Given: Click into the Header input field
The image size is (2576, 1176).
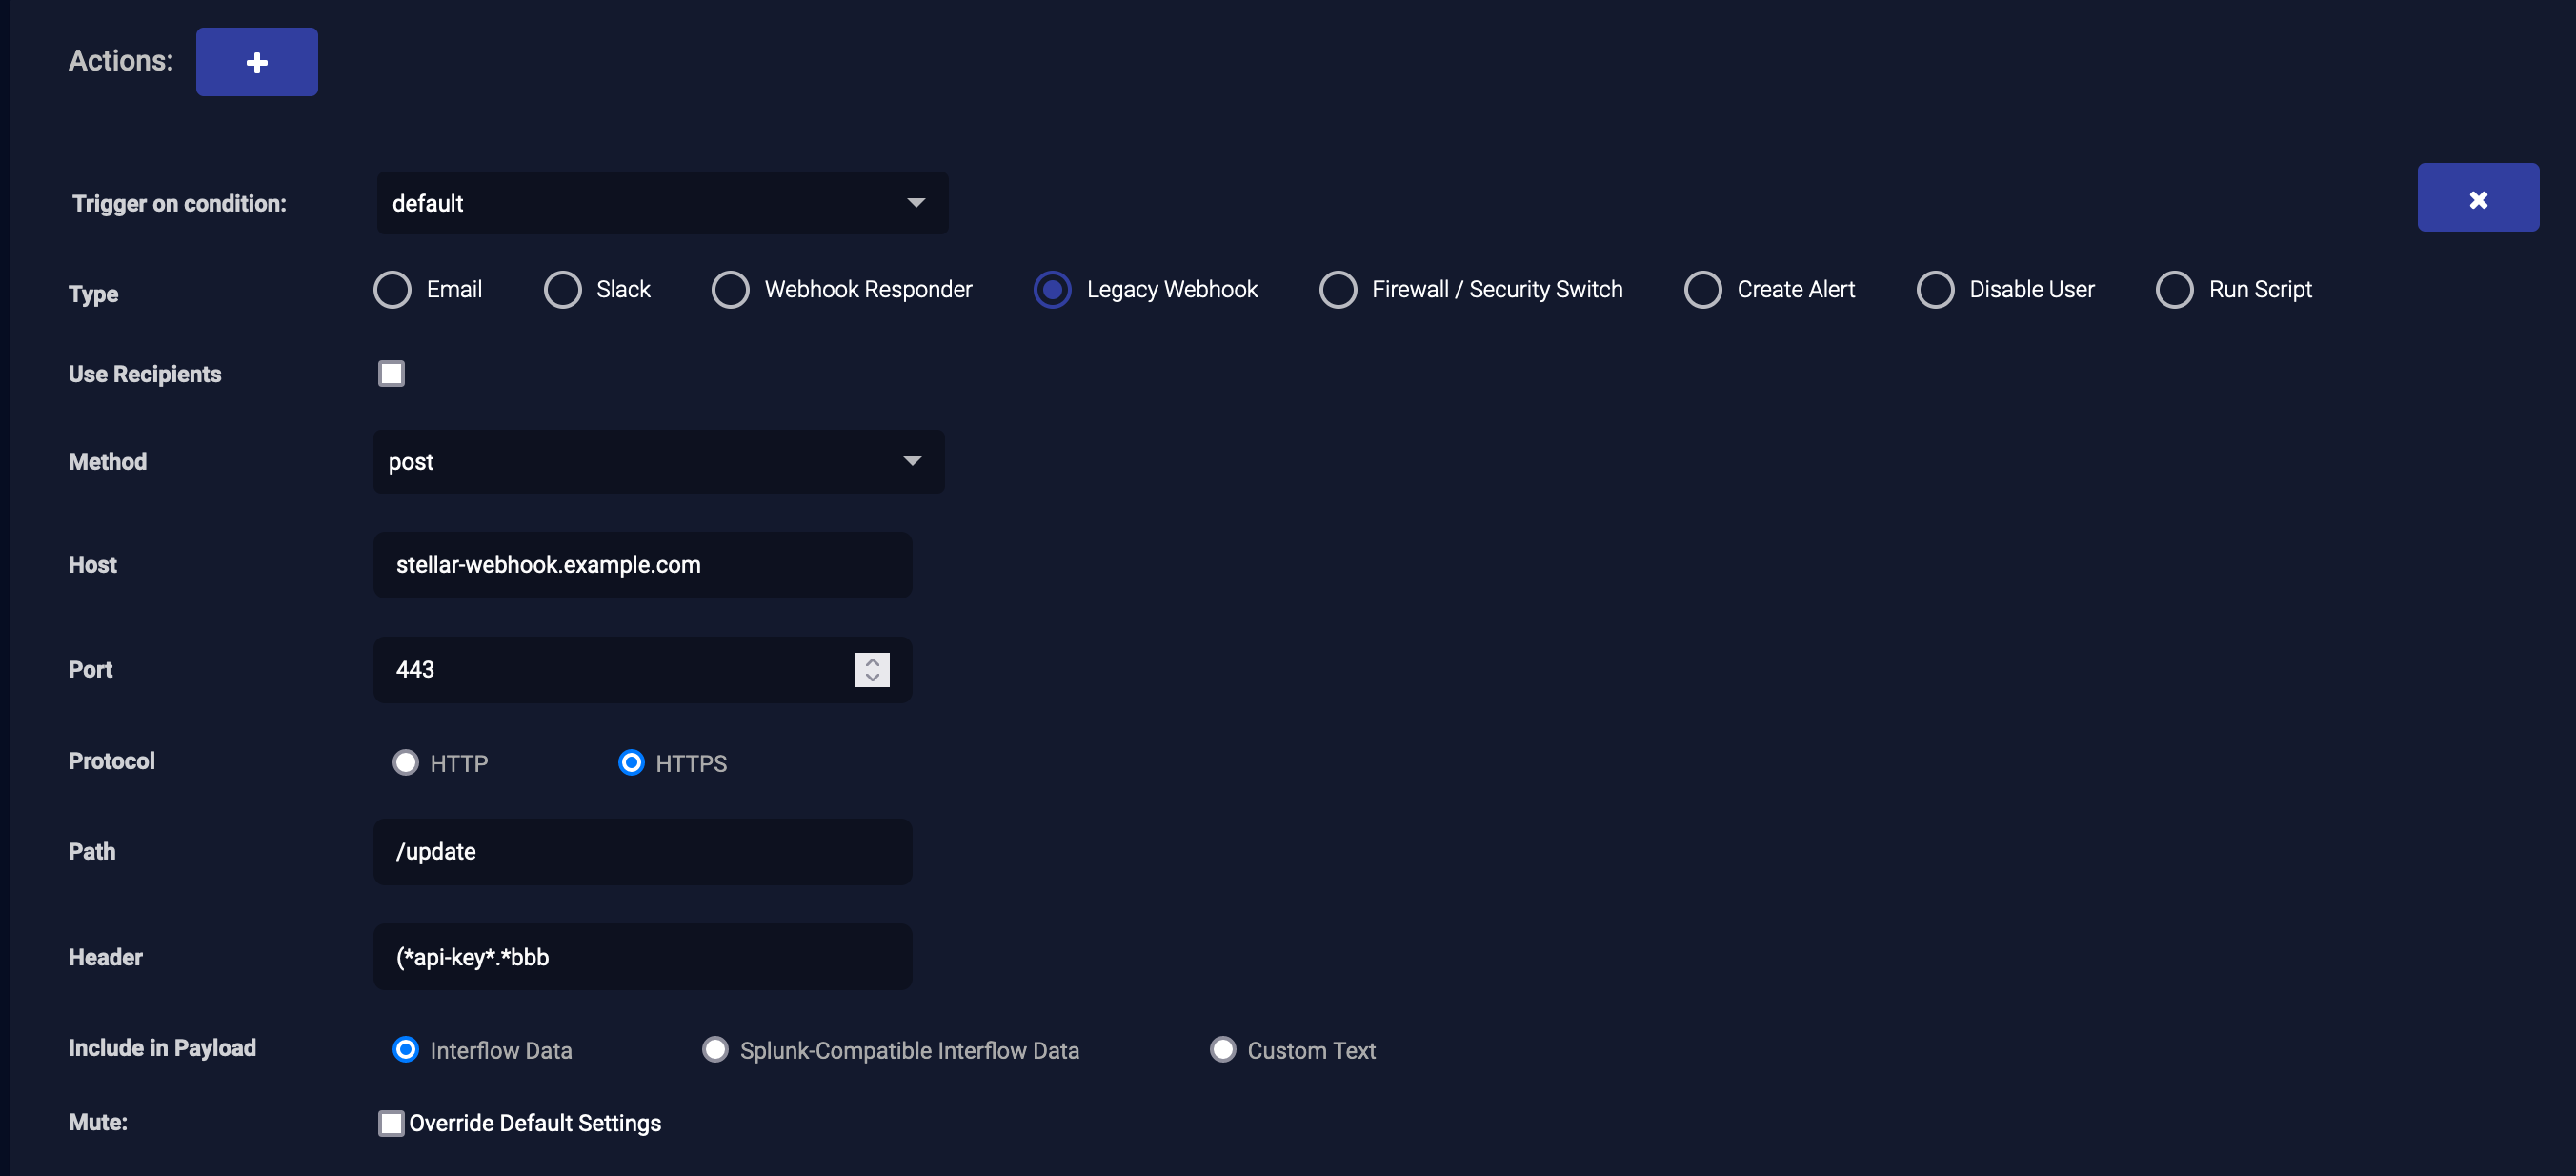Looking at the screenshot, I should coord(642,957).
